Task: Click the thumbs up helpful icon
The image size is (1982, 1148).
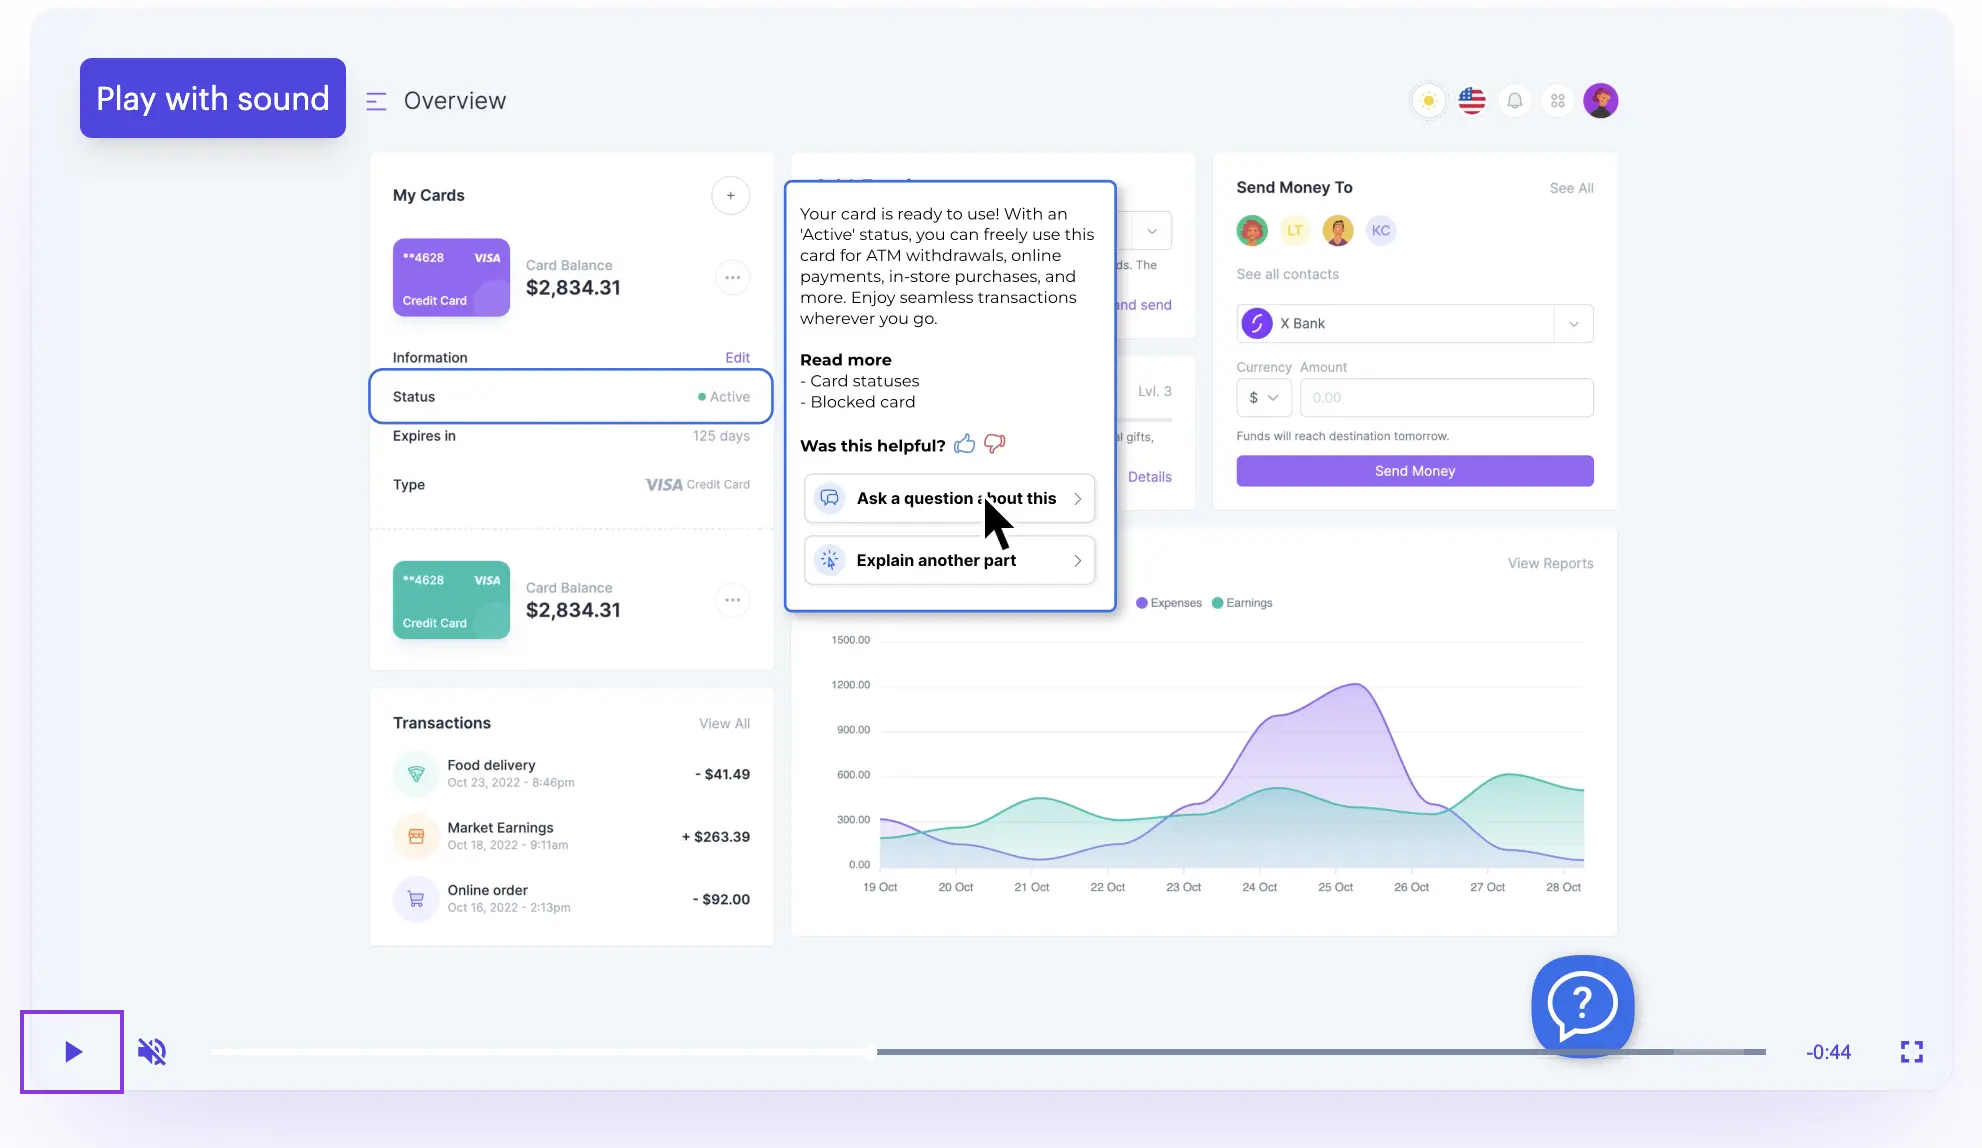Action: [x=964, y=444]
